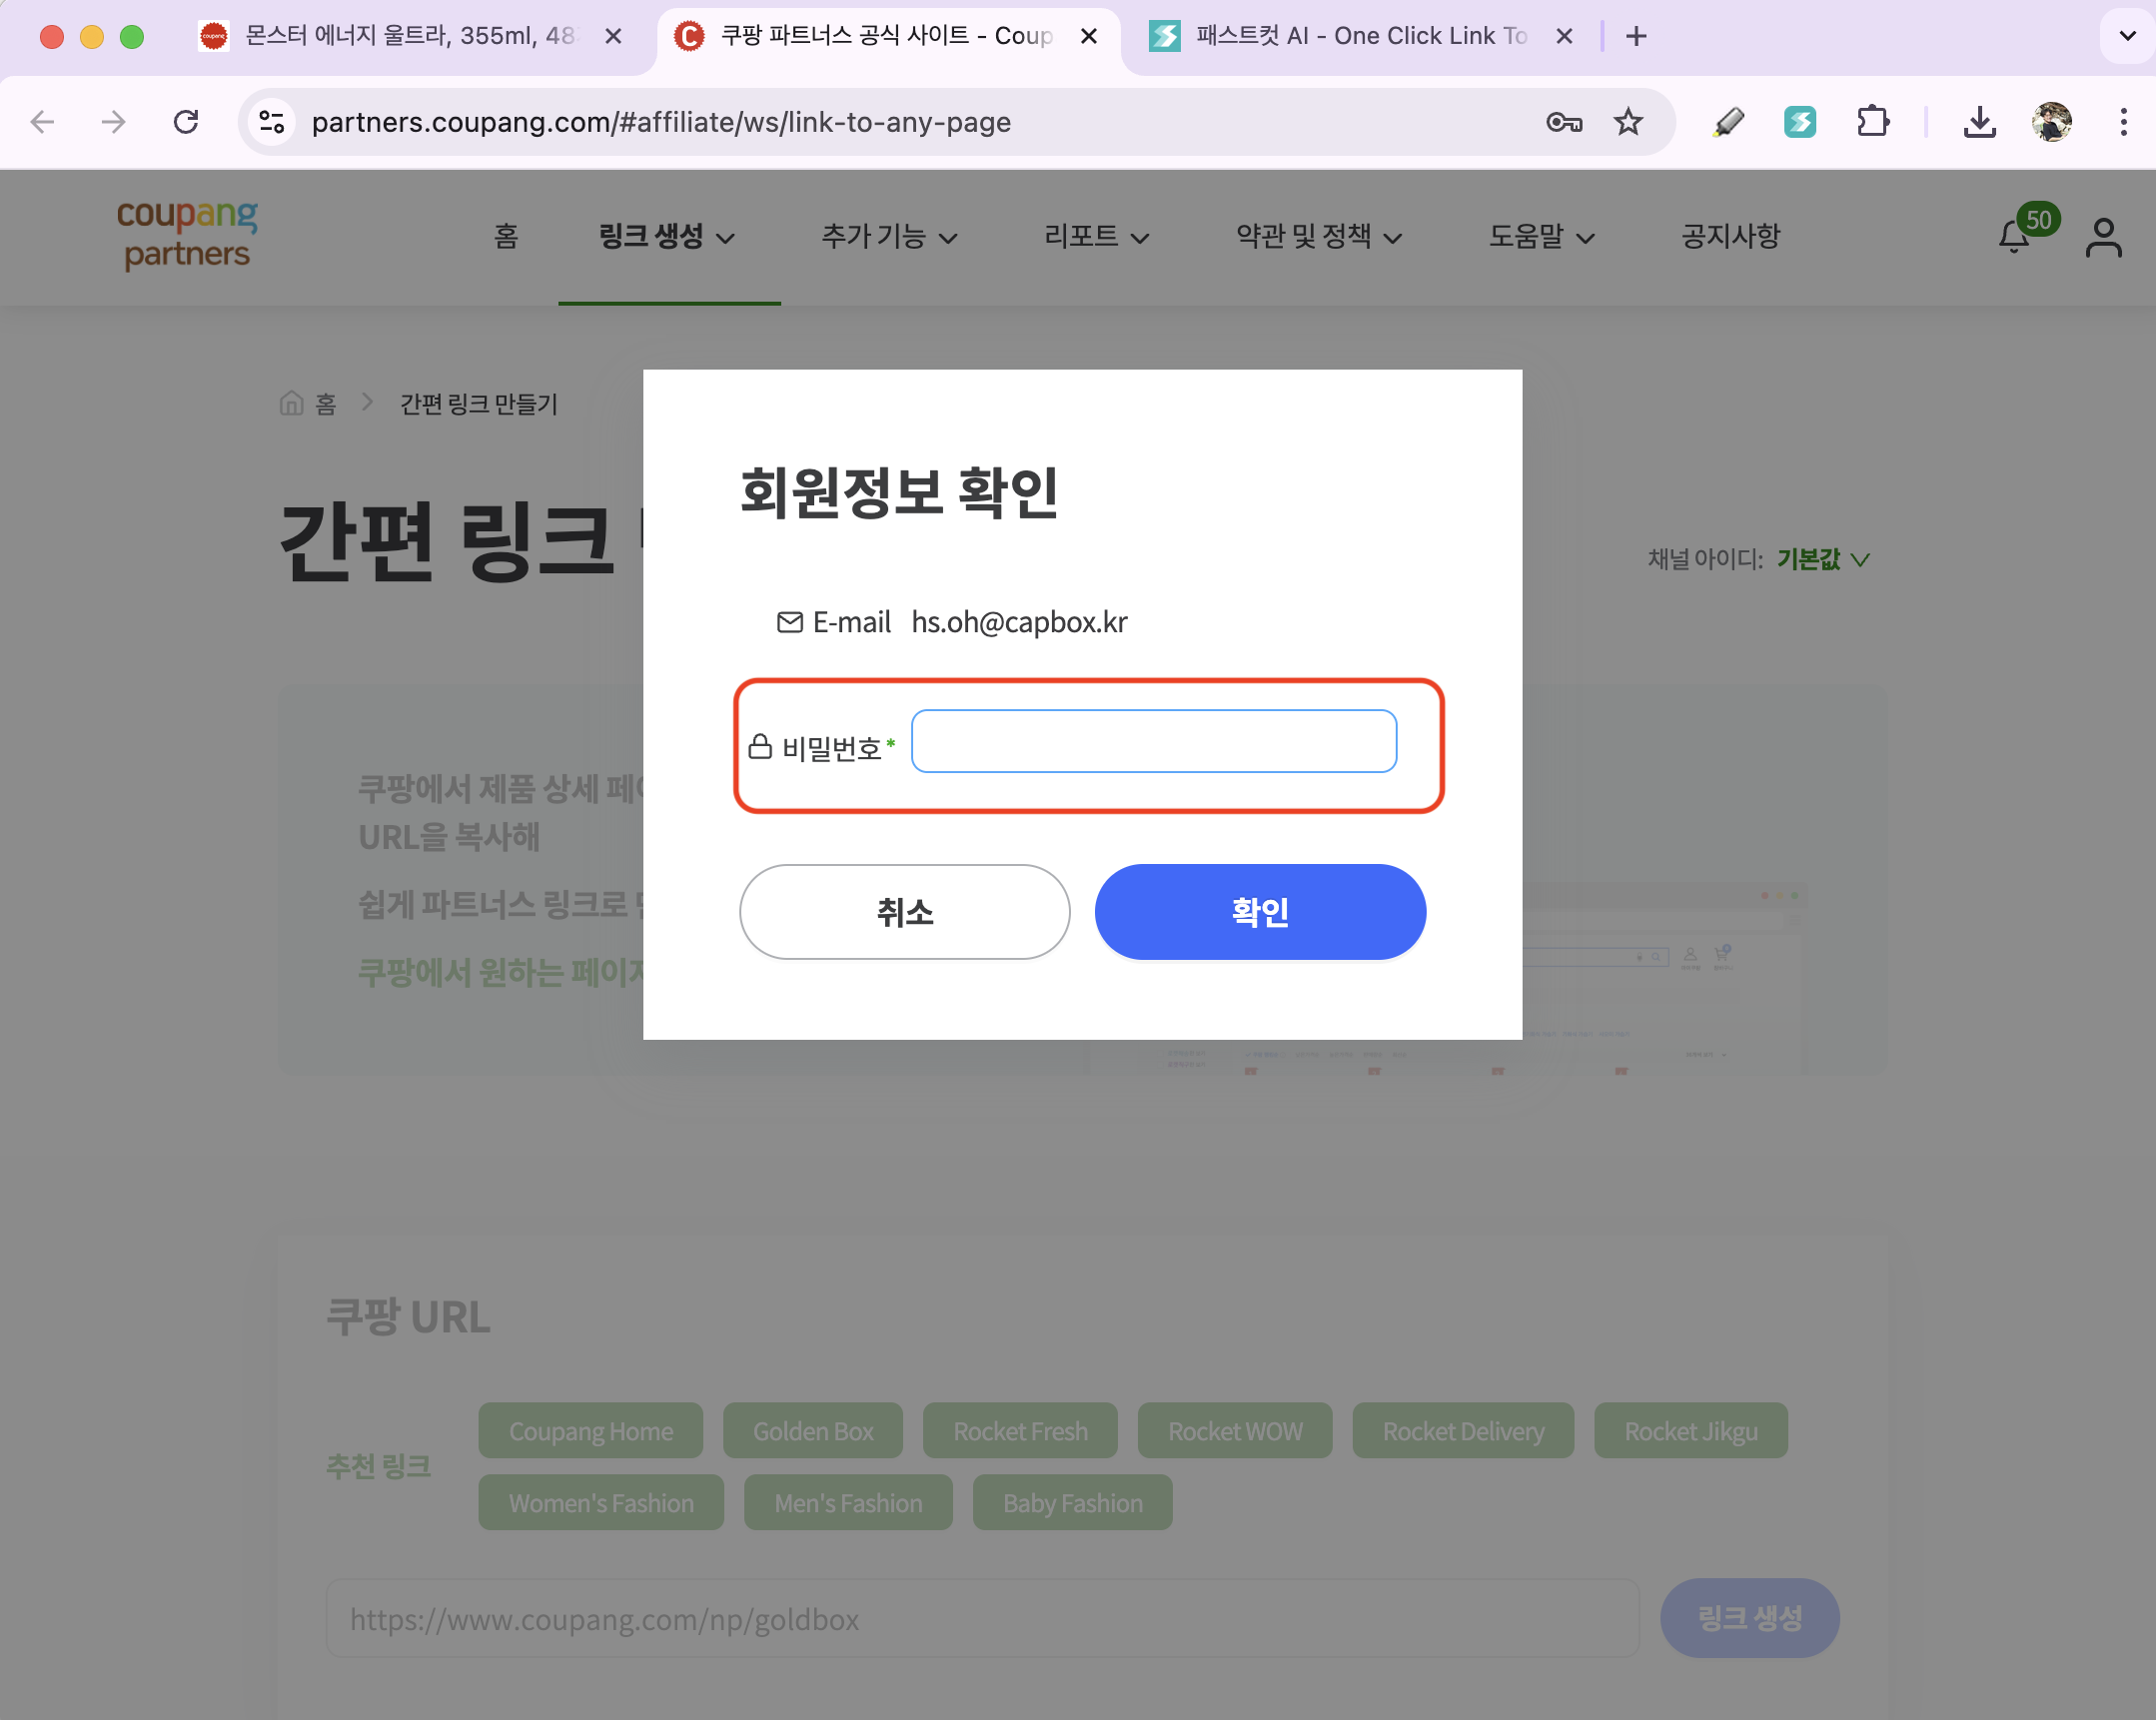
Task: Click the 간편 링크 만들기 breadcrumb
Action: point(478,404)
